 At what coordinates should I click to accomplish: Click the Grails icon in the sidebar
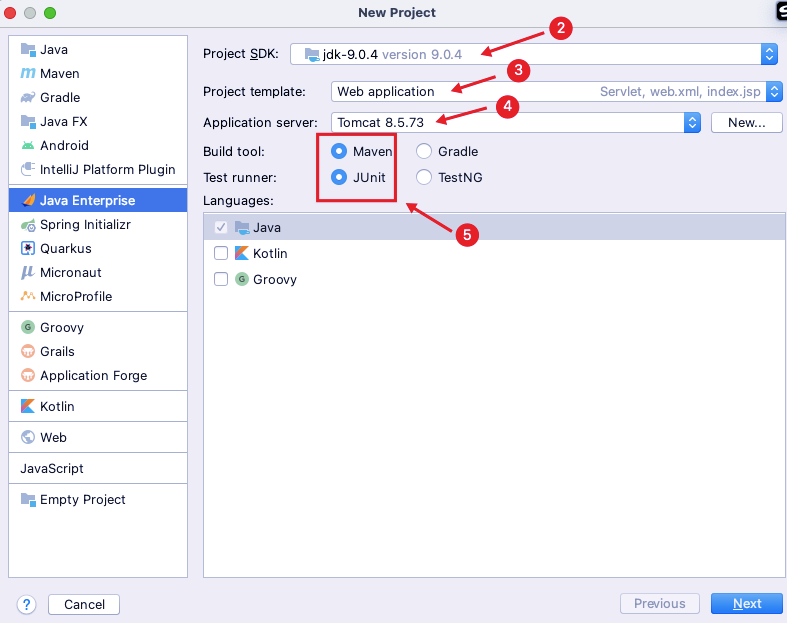28,351
